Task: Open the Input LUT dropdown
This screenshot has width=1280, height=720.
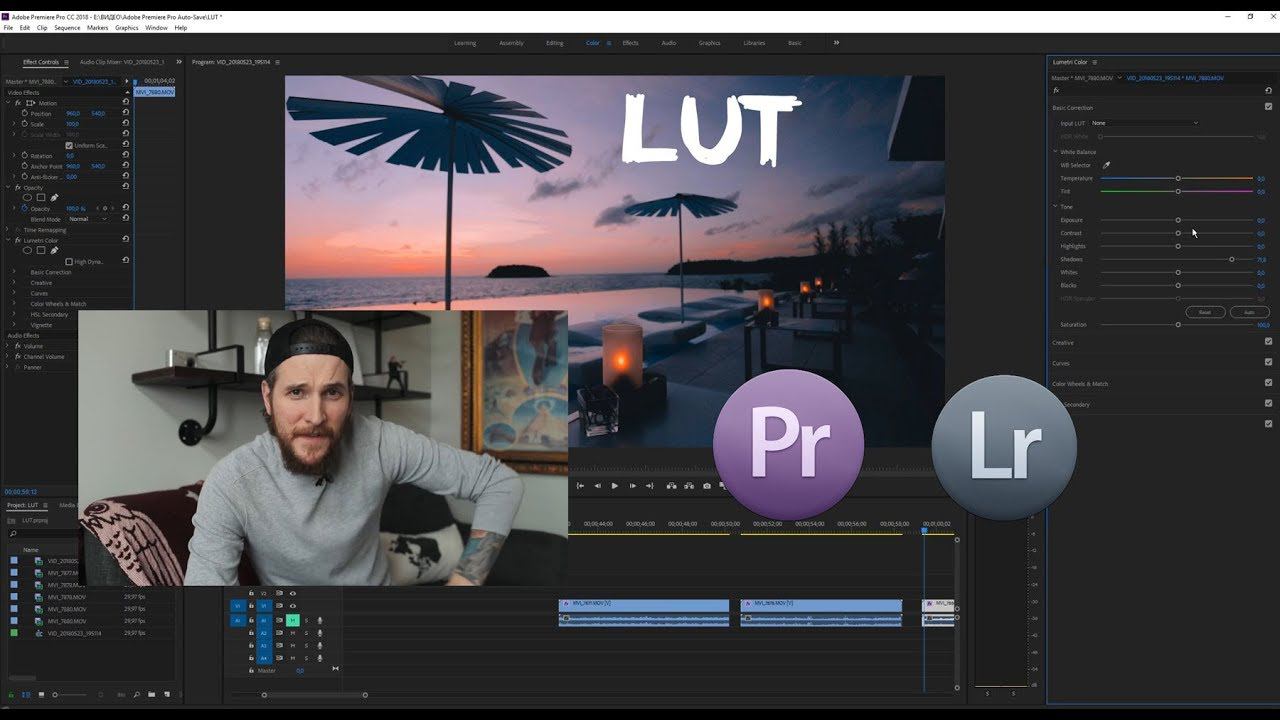Action: pyautogui.click(x=1144, y=123)
